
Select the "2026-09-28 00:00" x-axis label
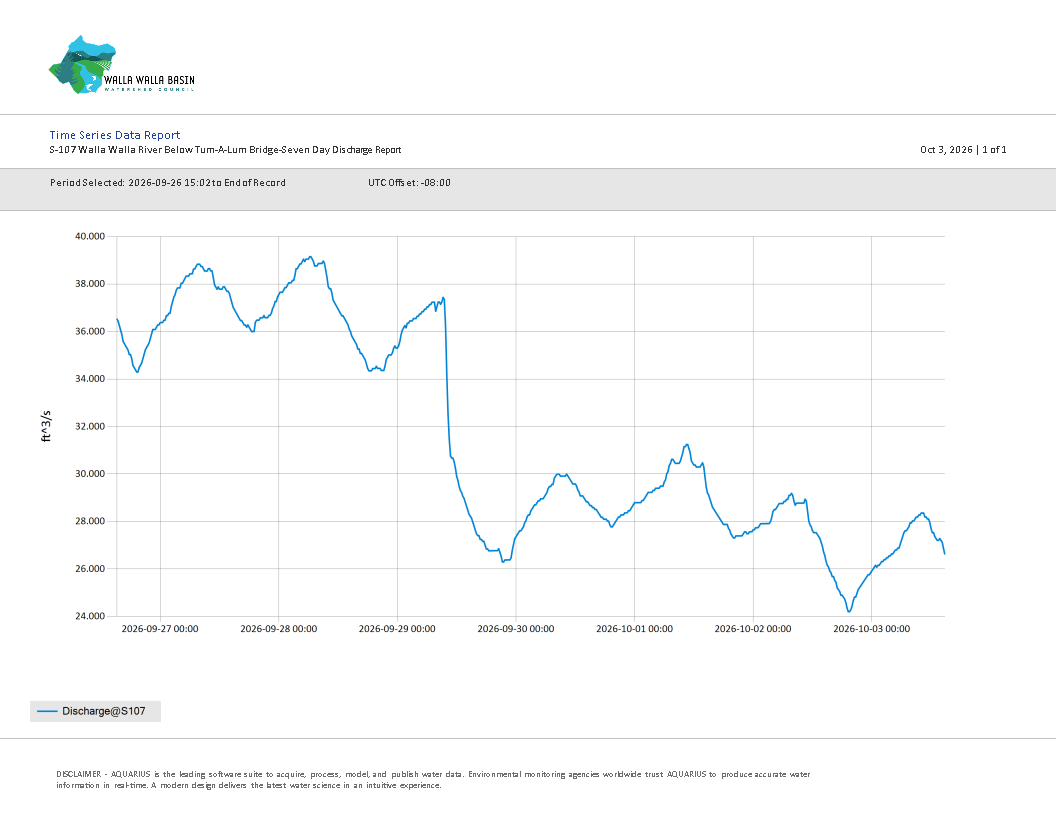(x=279, y=629)
